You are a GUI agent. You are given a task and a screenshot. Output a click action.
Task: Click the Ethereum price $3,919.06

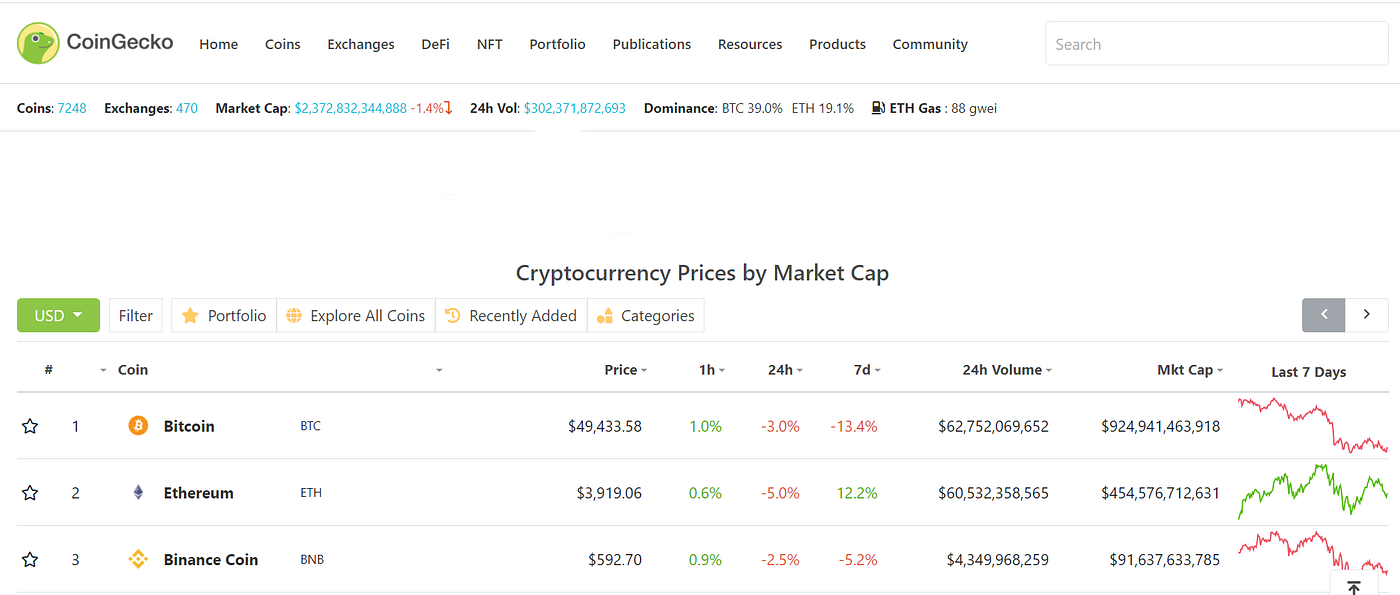[609, 493]
